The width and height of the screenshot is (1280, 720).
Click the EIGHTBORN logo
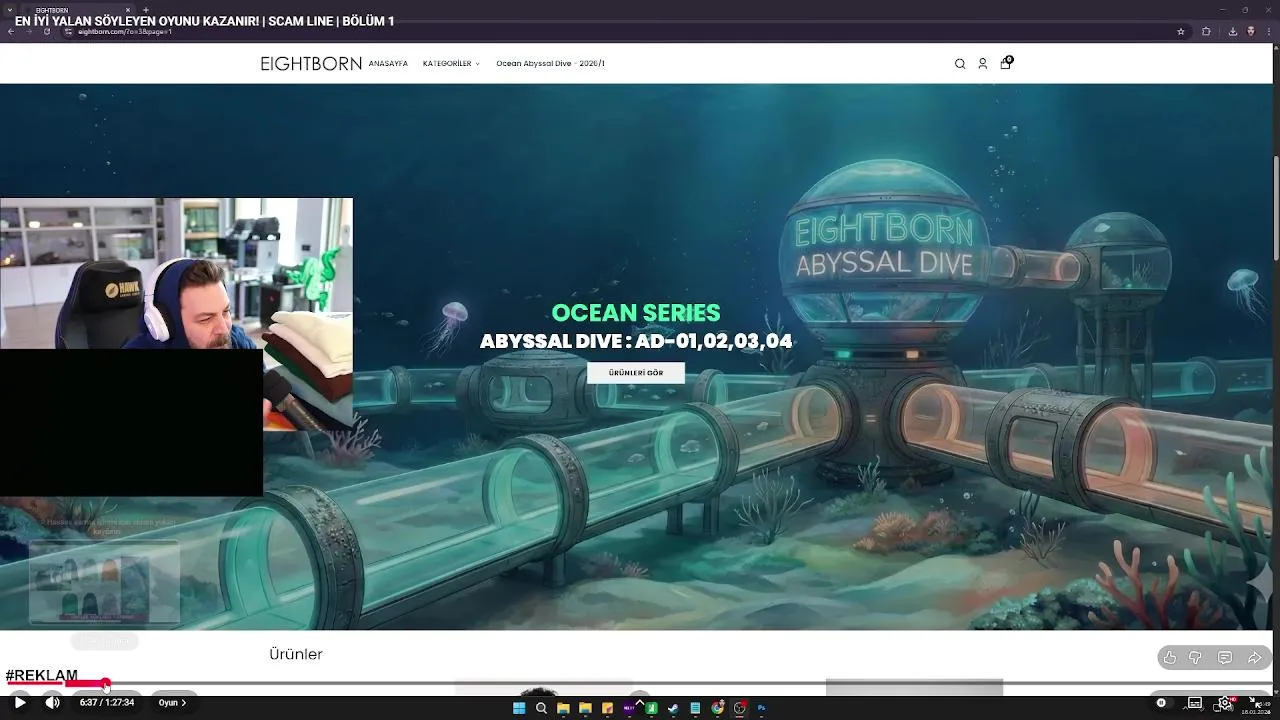pyautogui.click(x=311, y=64)
